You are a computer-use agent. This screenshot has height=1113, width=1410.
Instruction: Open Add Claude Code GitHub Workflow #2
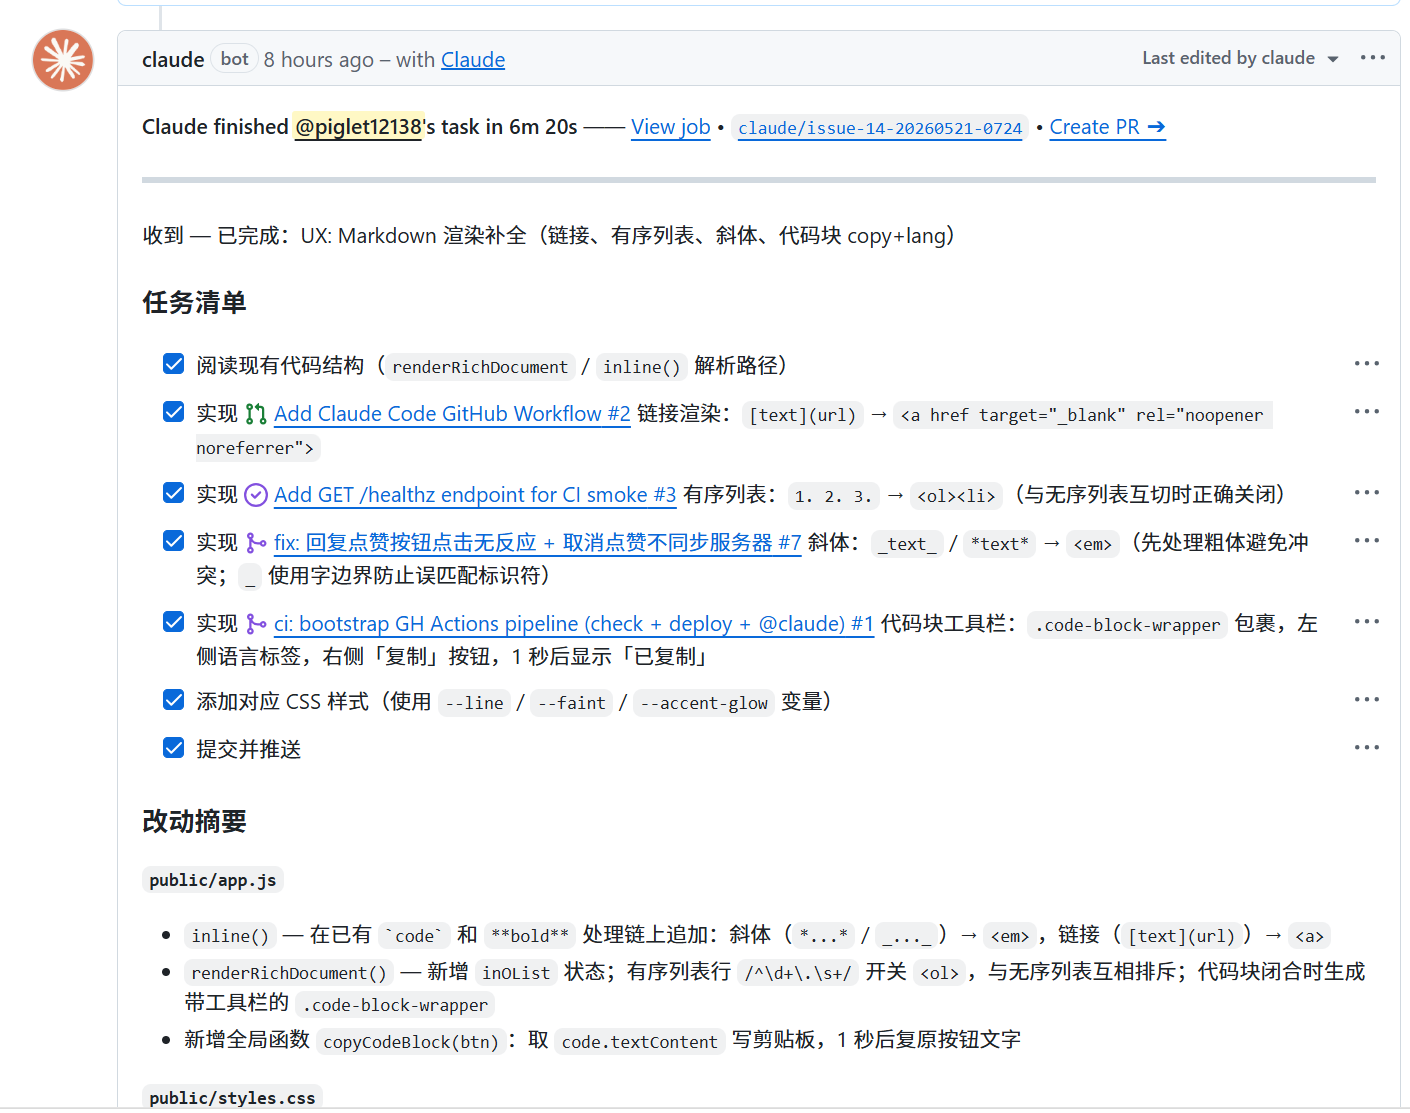tap(452, 414)
